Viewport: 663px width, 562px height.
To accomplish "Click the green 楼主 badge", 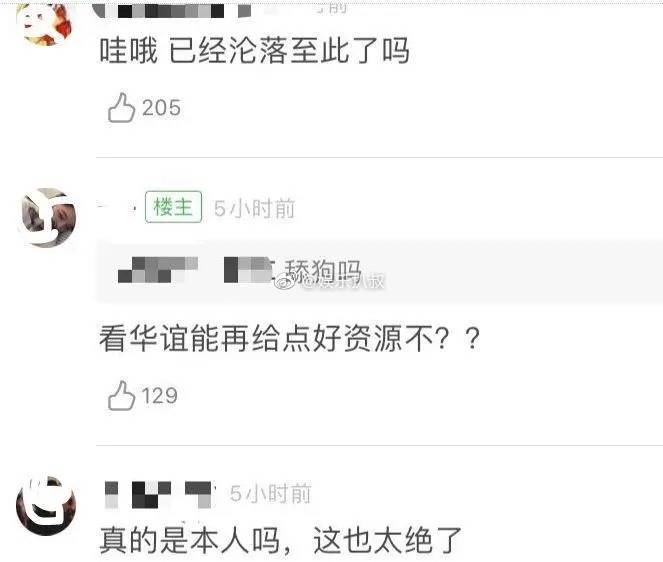I will pos(173,207).
